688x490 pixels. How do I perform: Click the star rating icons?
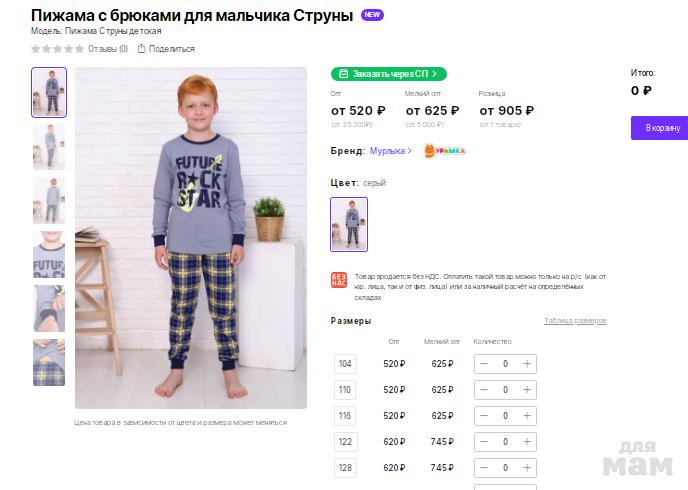(57, 48)
